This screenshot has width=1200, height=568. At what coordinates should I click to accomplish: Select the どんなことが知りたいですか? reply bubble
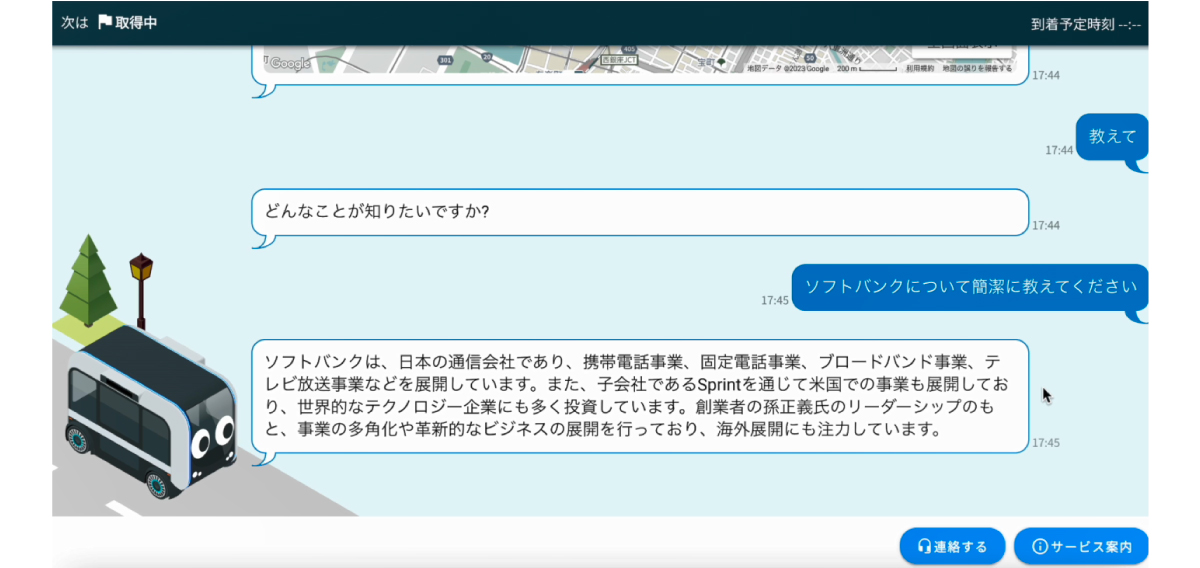click(x=640, y=212)
